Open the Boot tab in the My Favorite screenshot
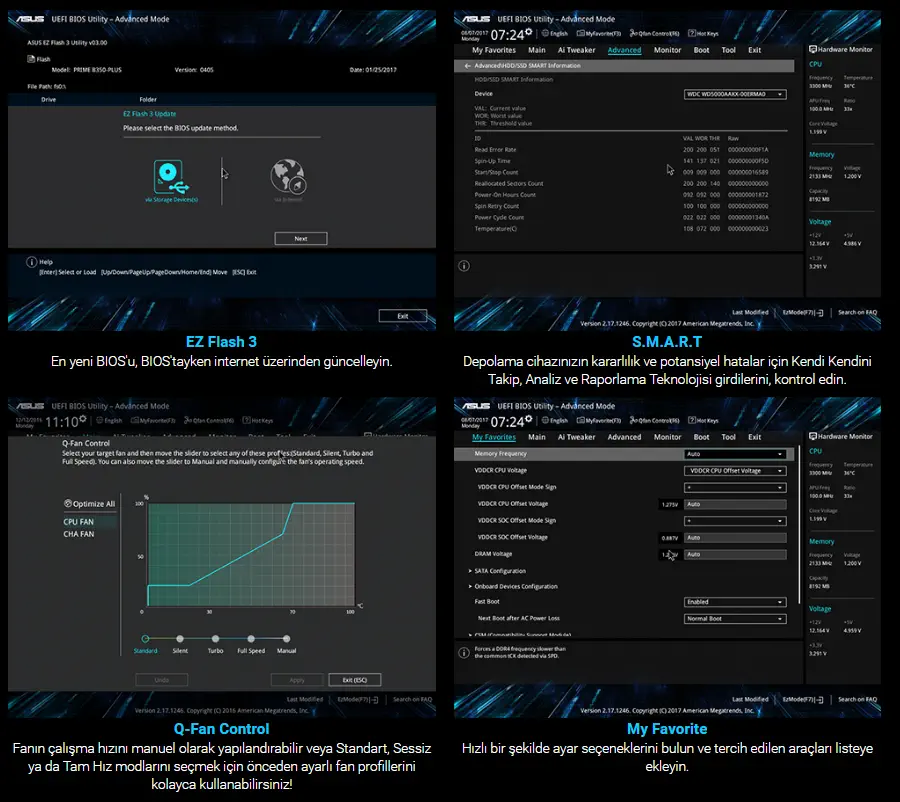Screen dimensions: 900x802 (x=701, y=437)
